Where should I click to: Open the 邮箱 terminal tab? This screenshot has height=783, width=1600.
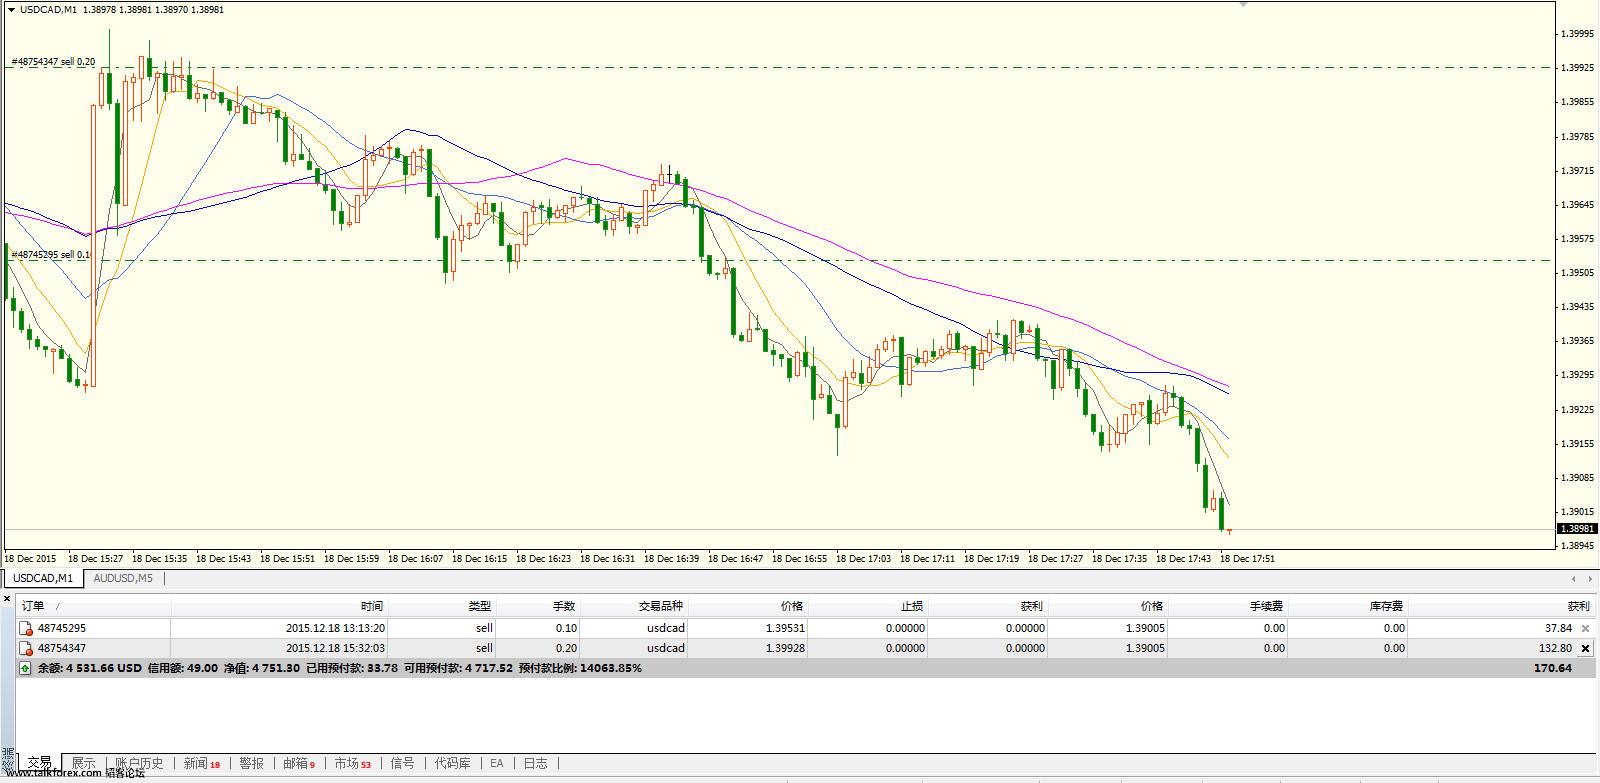(x=299, y=763)
